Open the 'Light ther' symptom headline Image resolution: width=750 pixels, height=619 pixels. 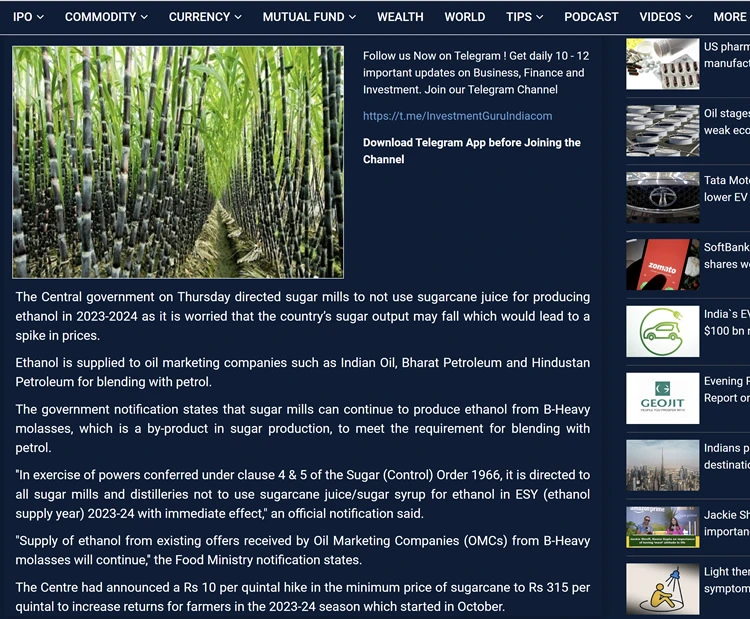click(x=727, y=580)
